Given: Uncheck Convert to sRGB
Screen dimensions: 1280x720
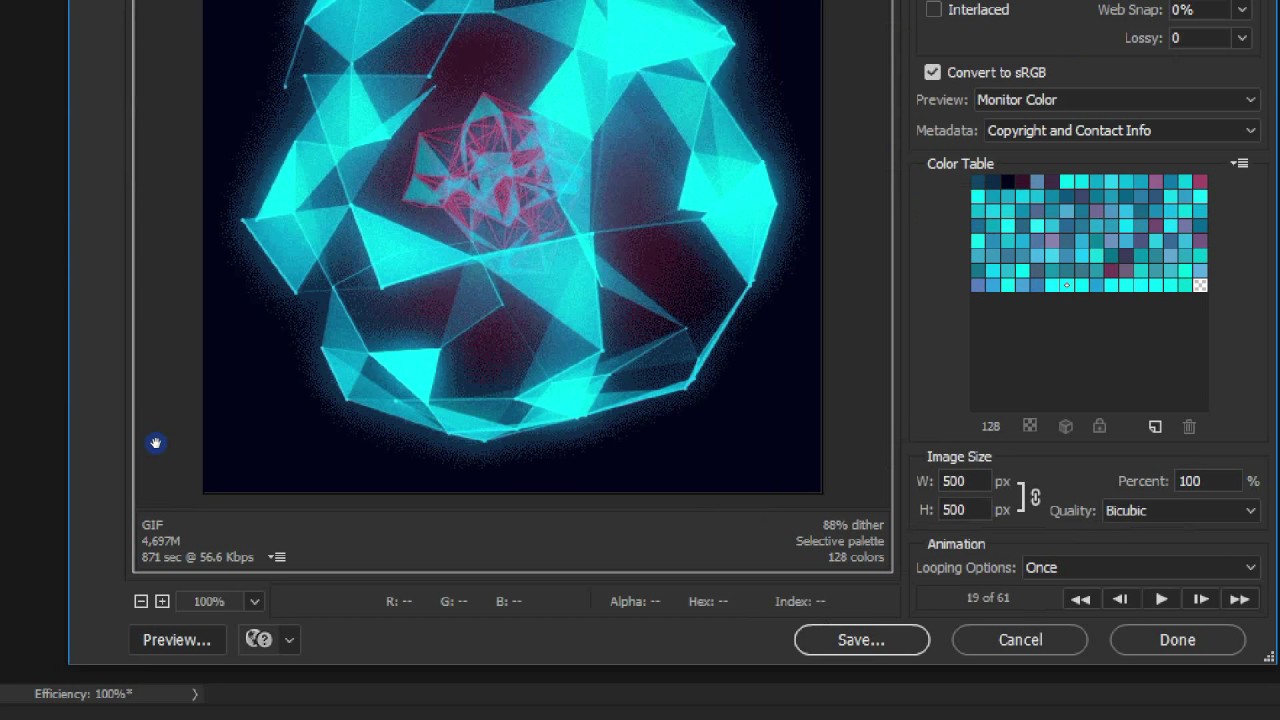Looking at the screenshot, I should point(932,72).
